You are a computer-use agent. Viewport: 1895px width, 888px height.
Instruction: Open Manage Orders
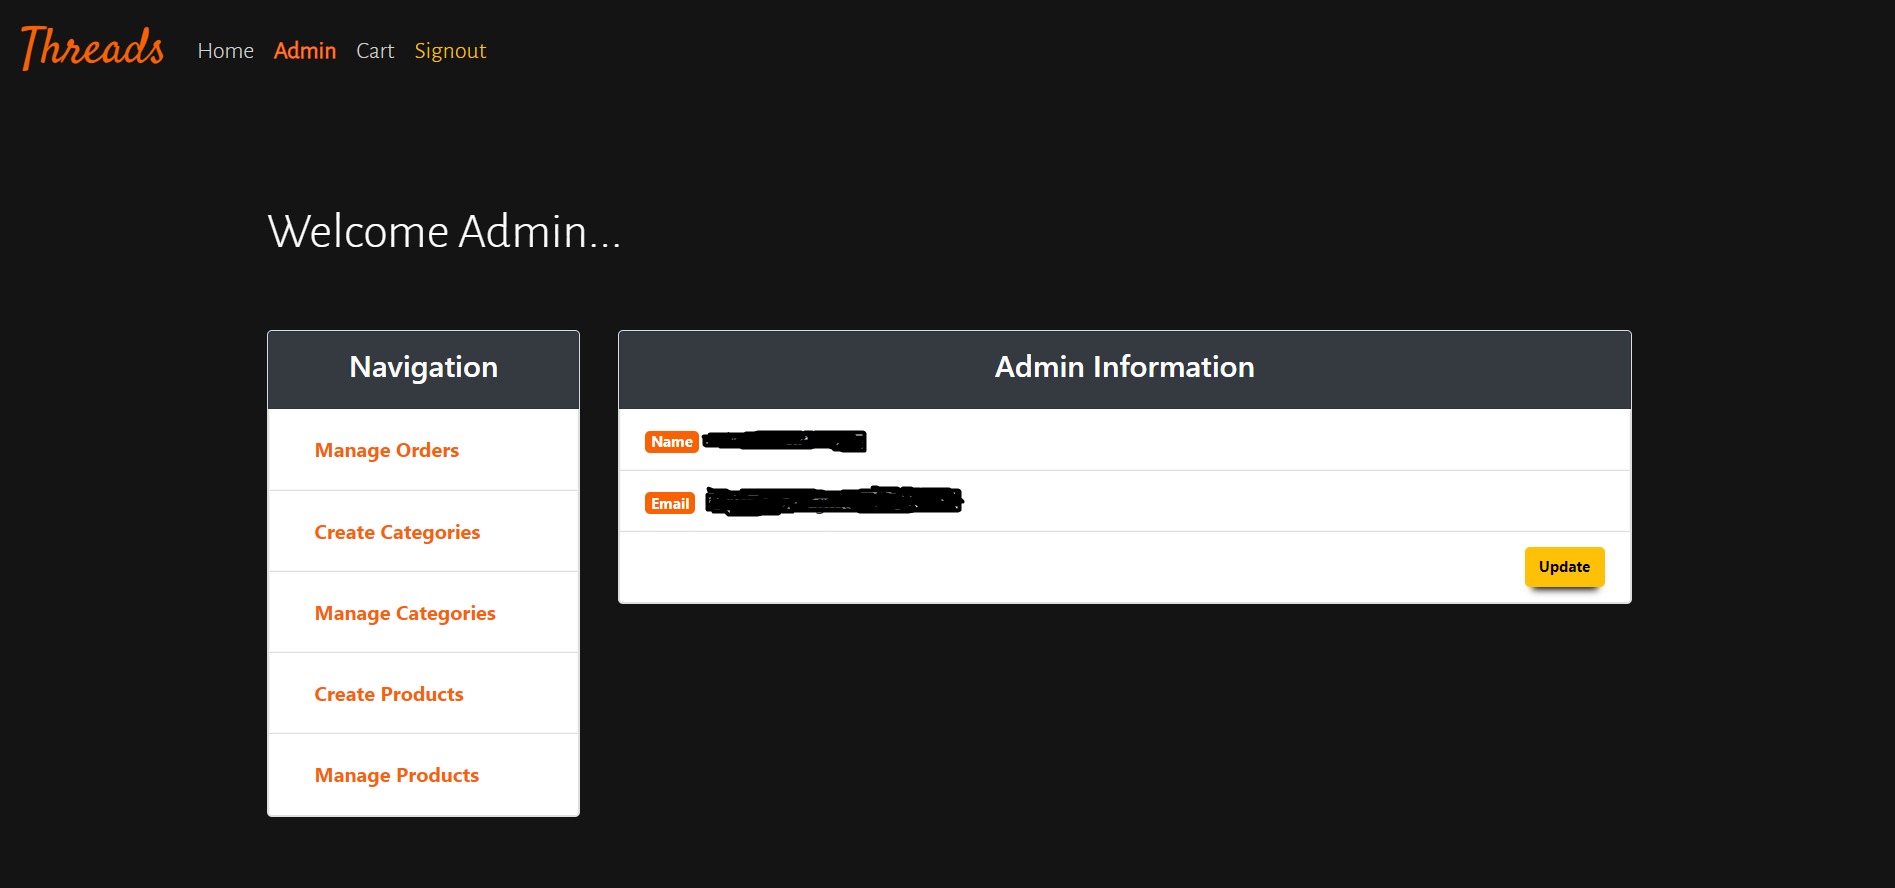click(x=386, y=450)
